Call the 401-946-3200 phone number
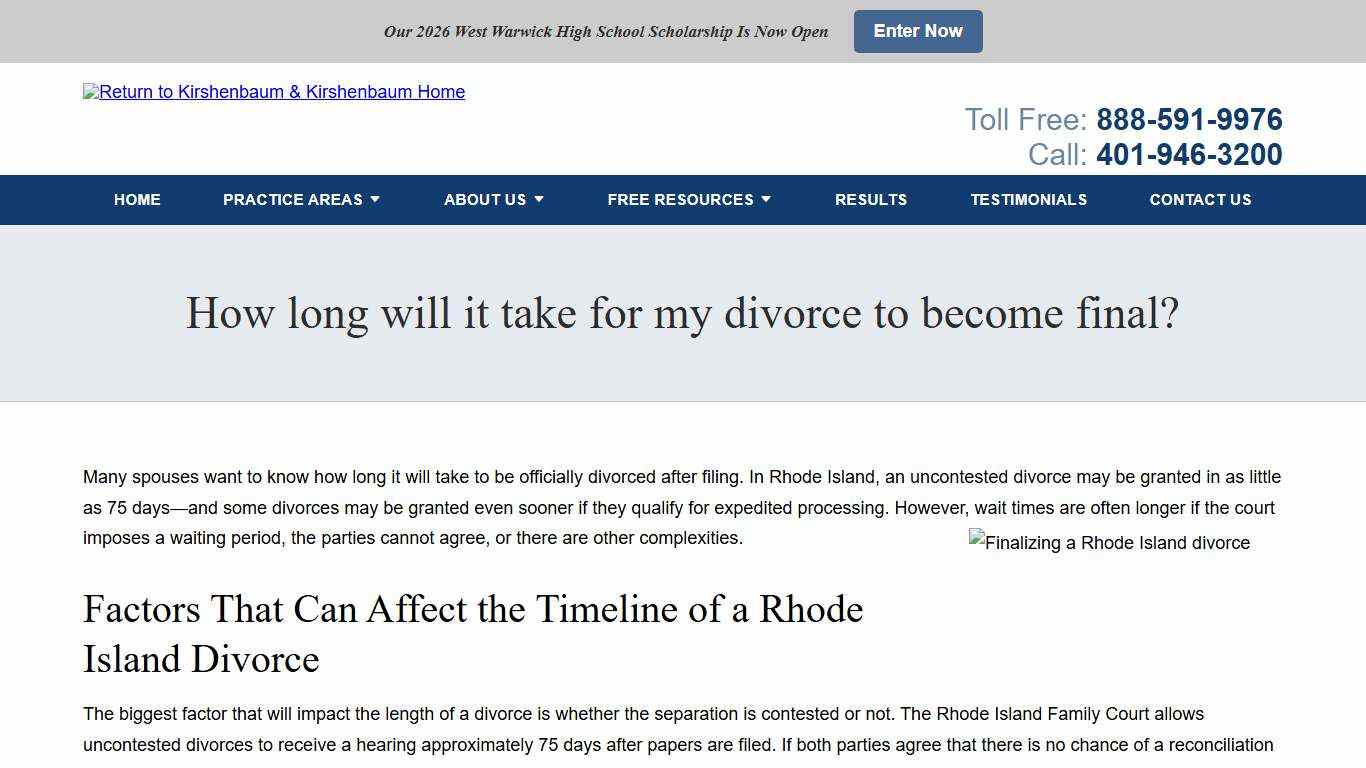Screen dimensions: 1366x768 (x=1189, y=154)
